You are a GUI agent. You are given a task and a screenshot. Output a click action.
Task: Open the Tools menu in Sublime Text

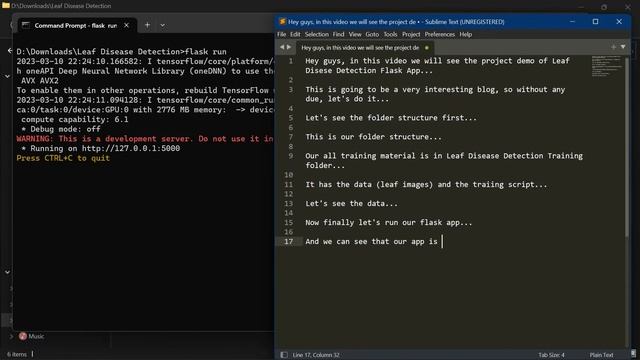click(390, 34)
